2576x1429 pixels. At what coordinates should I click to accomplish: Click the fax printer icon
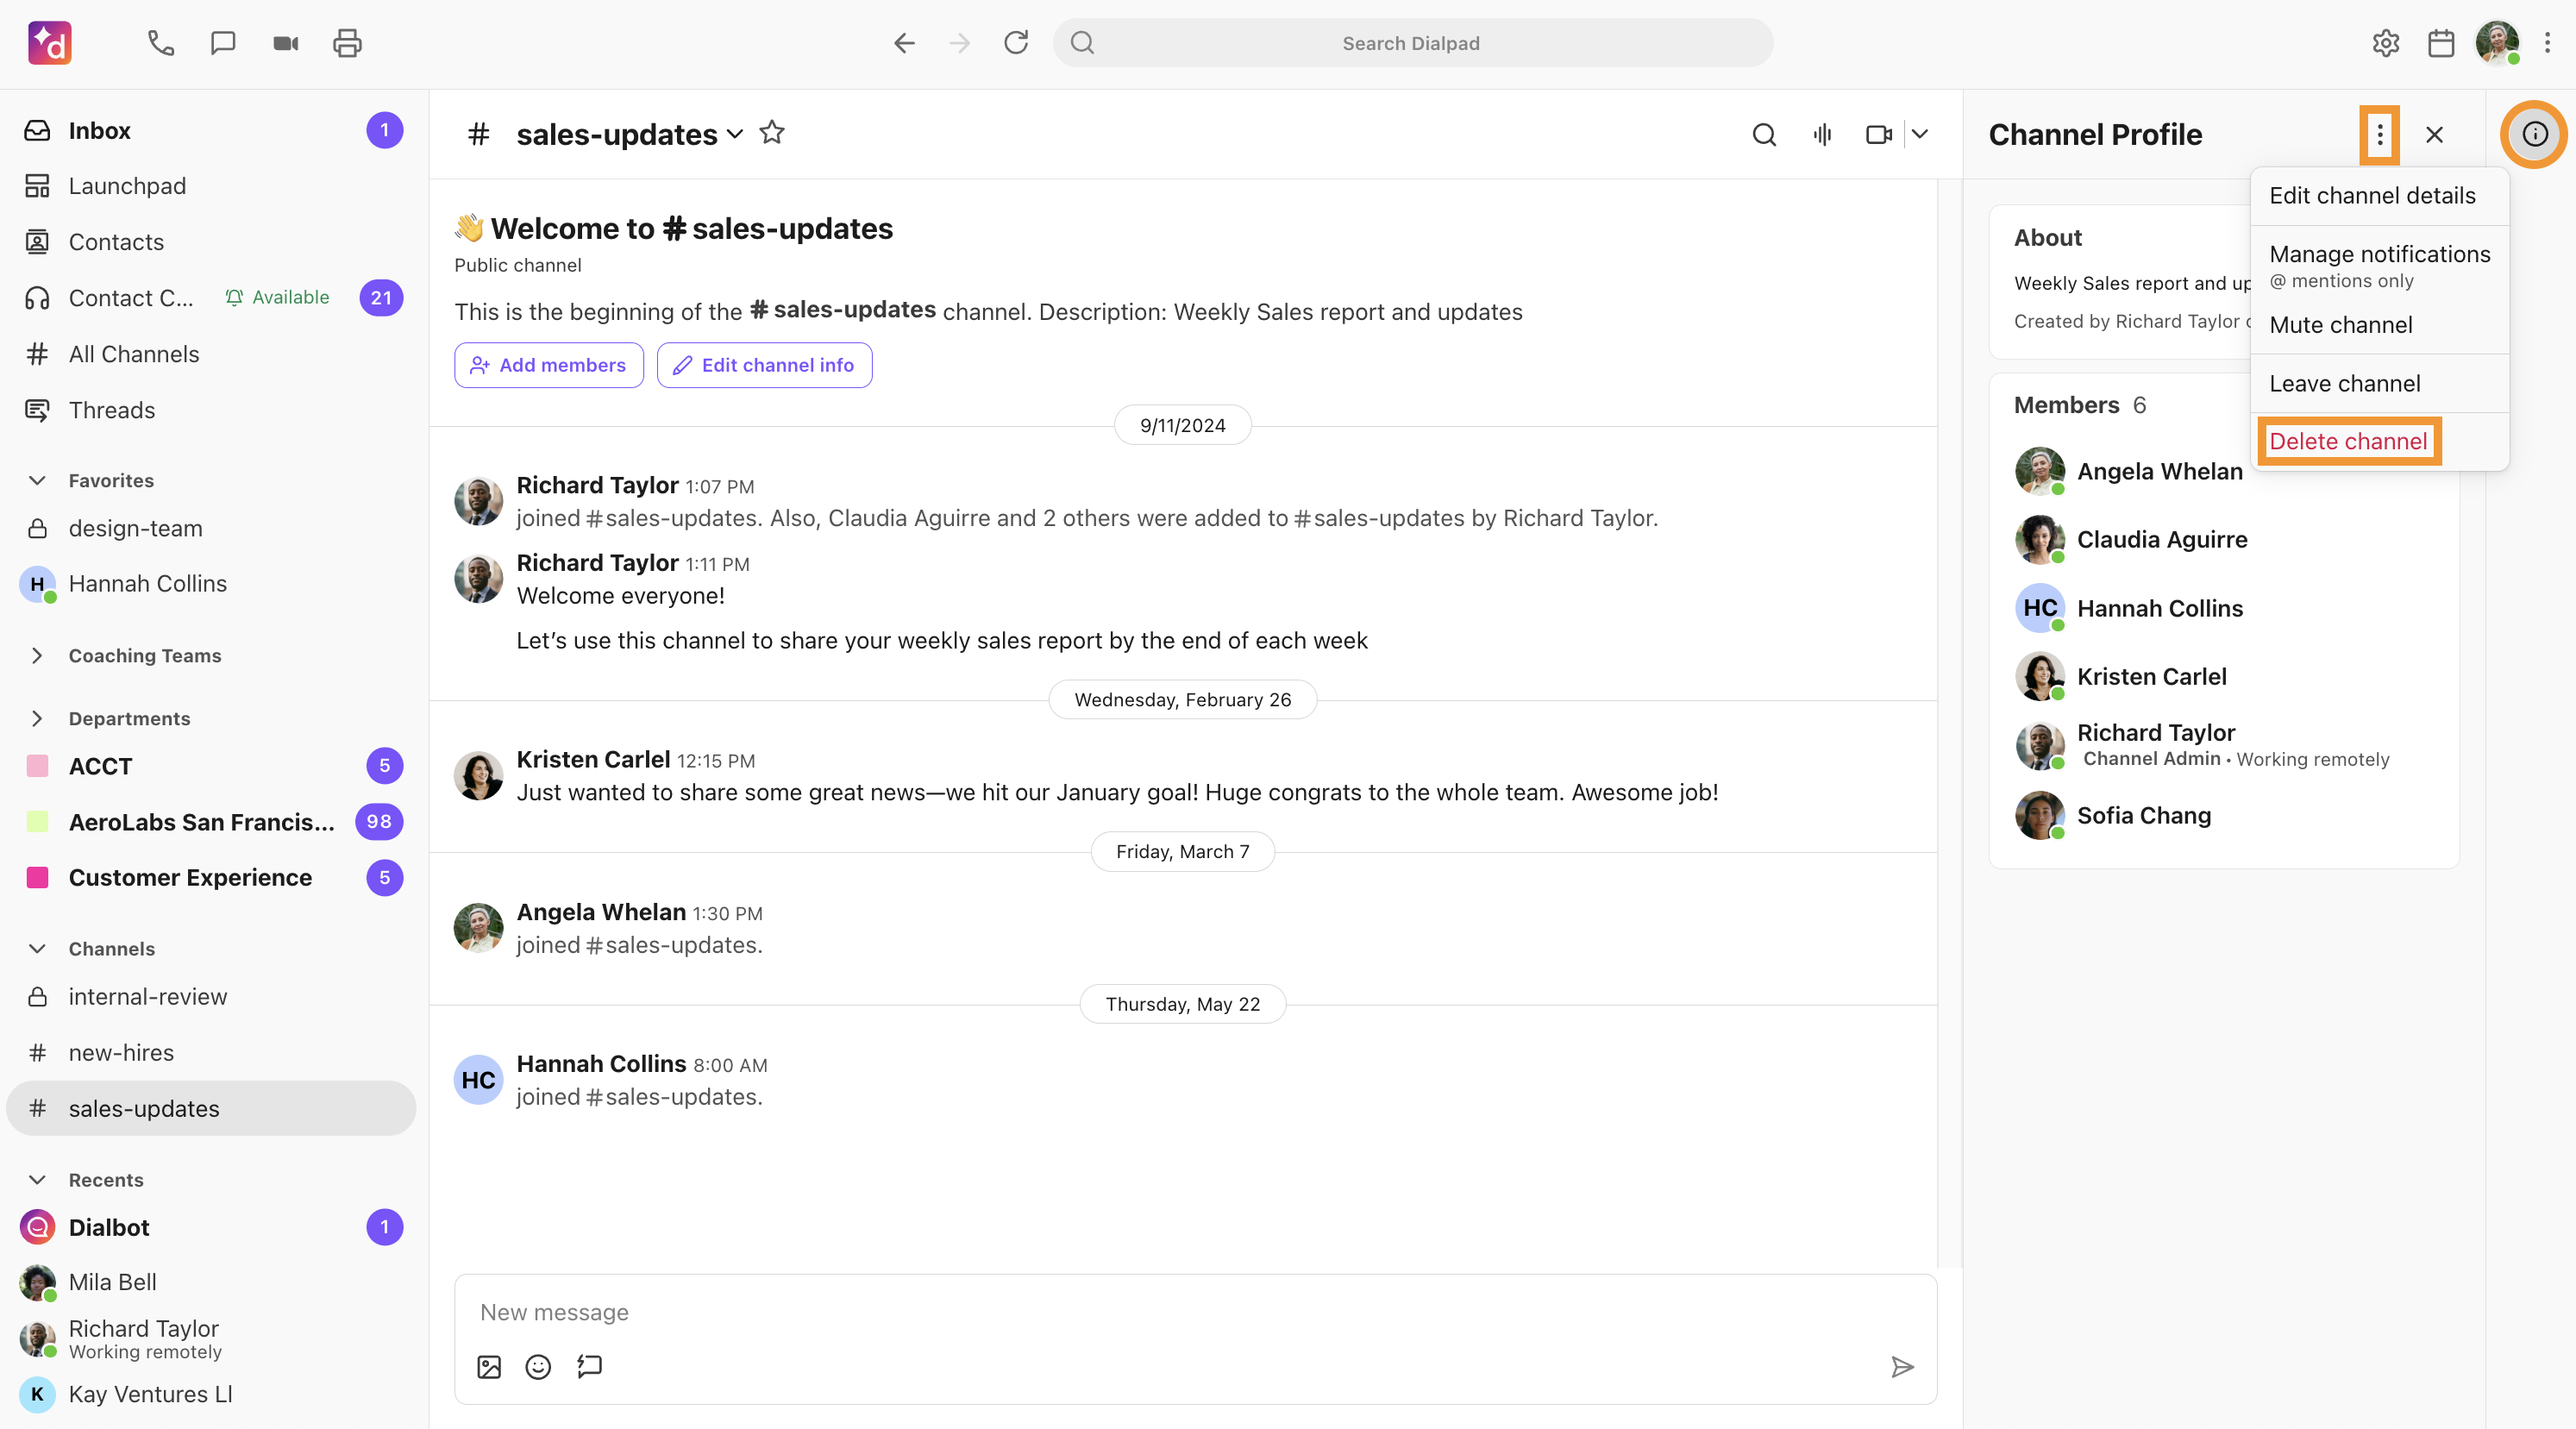pyautogui.click(x=347, y=43)
